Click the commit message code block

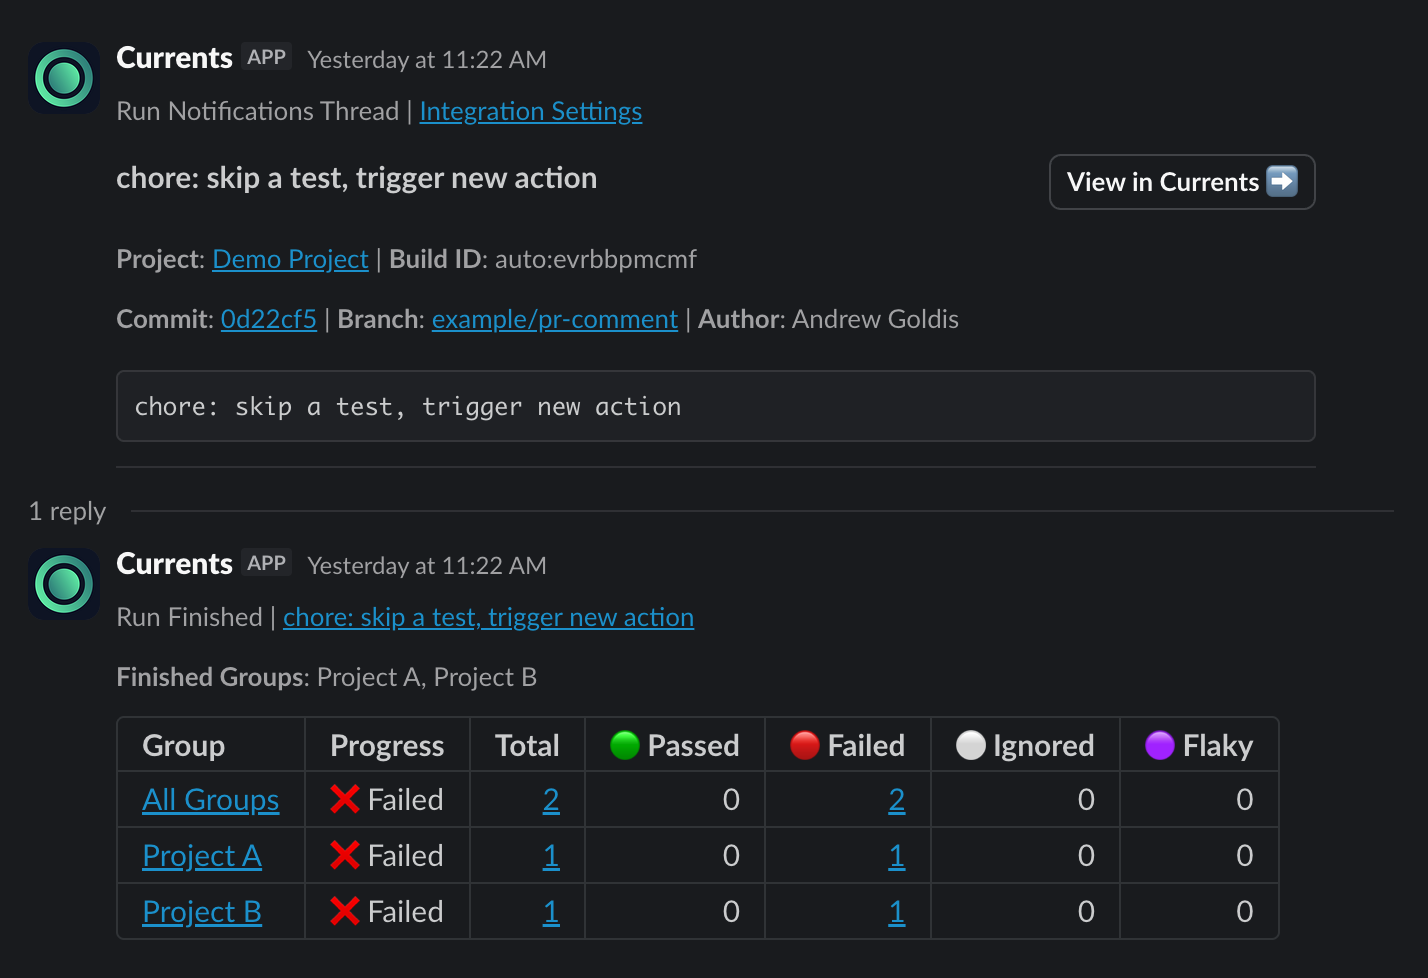click(715, 406)
